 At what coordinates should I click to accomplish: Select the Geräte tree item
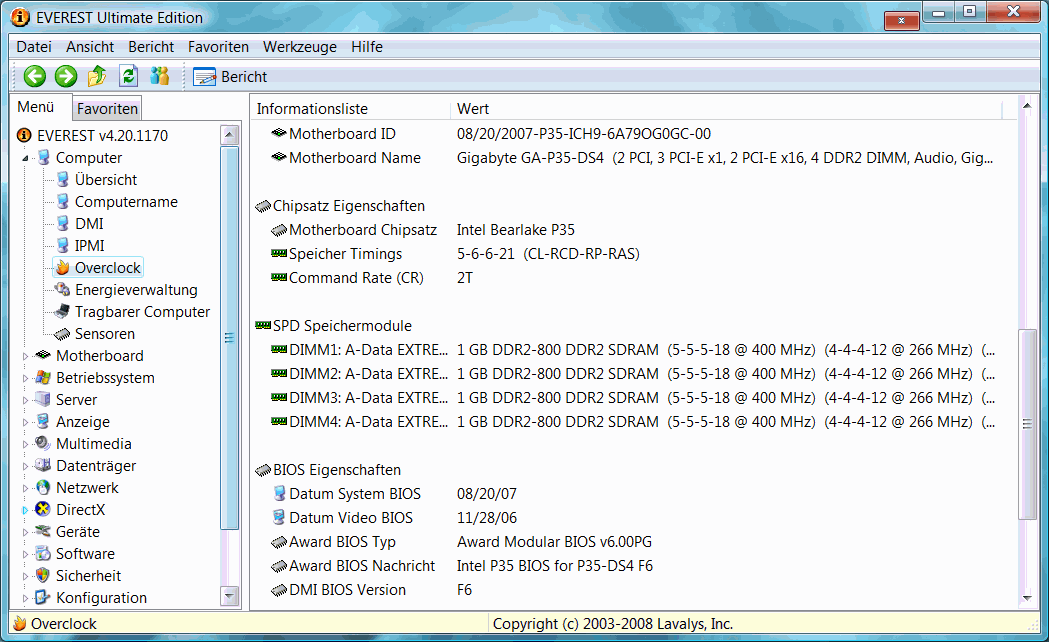coord(78,532)
